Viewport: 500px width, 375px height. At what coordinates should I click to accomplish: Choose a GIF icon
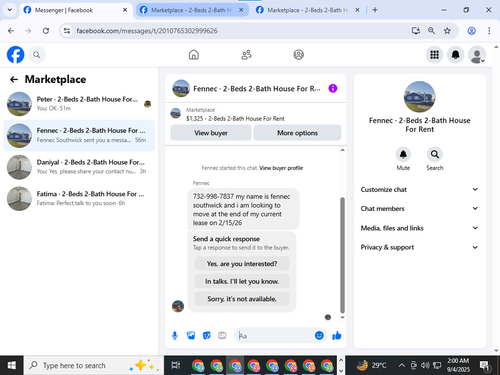coord(222,335)
